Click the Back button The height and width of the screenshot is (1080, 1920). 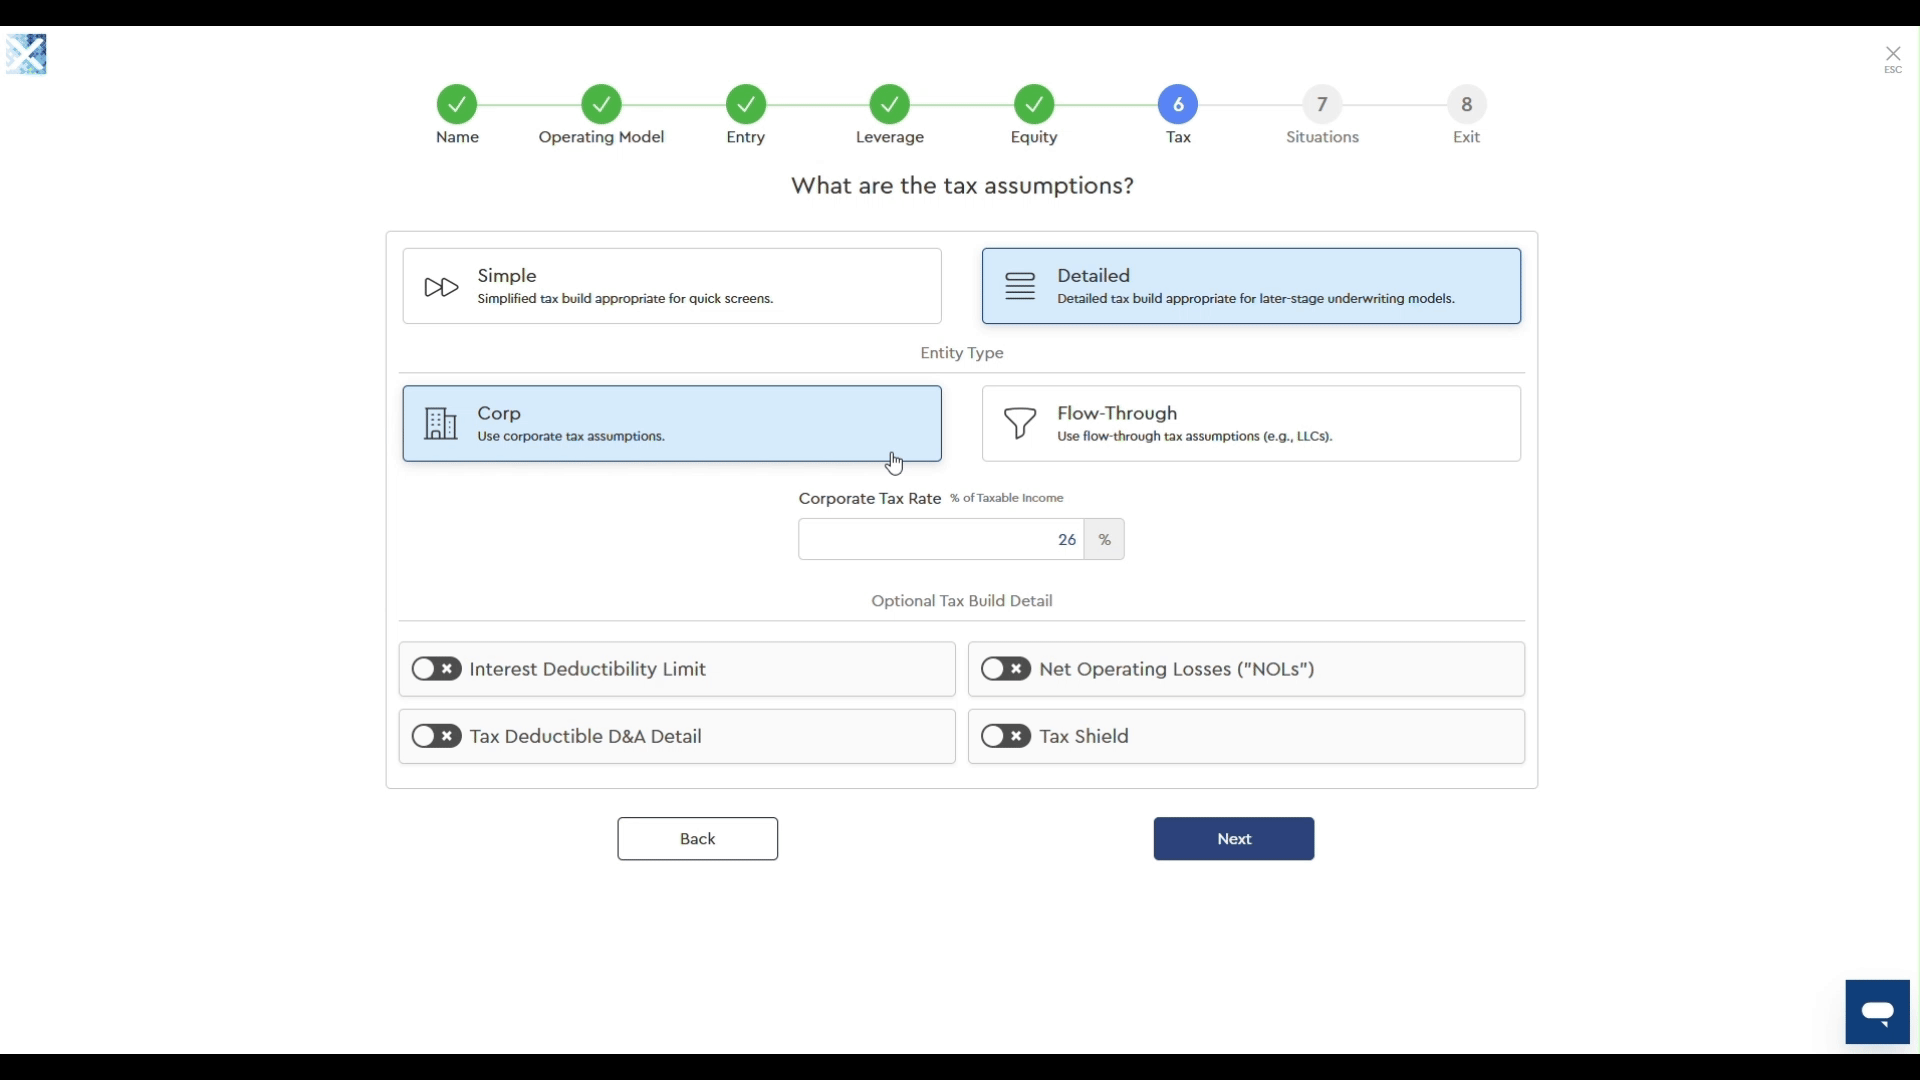point(697,839)
